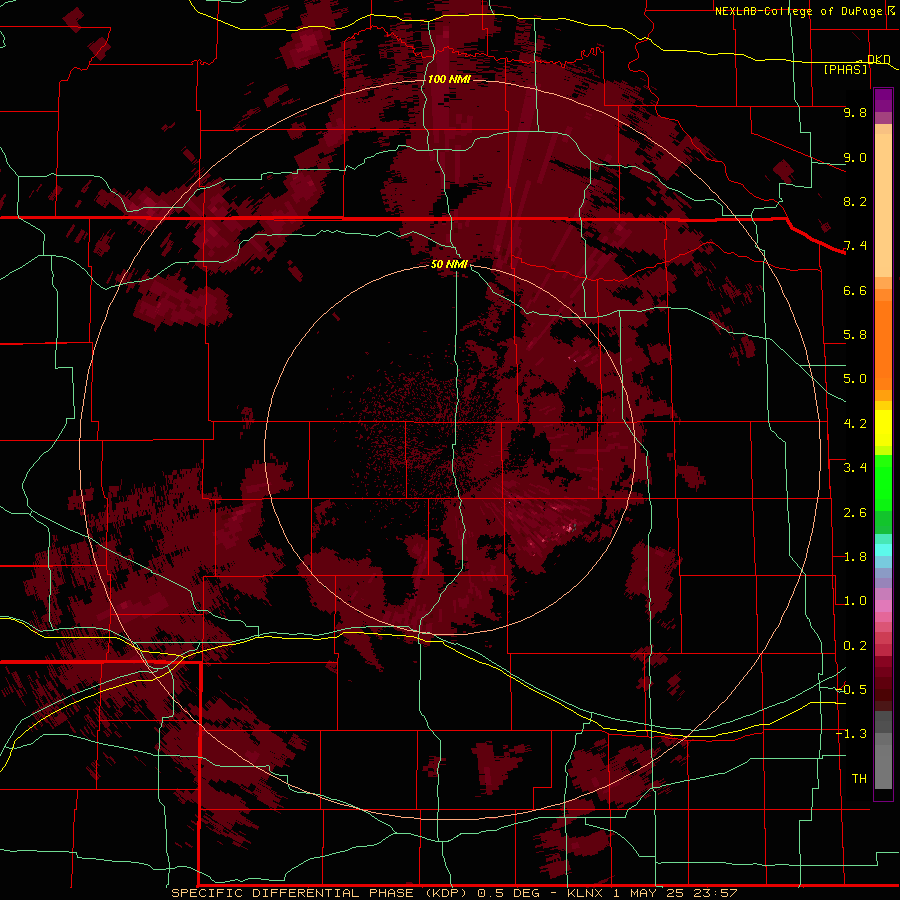
Task: Click the 9.8 scale value
Action: tap(855, 112)
